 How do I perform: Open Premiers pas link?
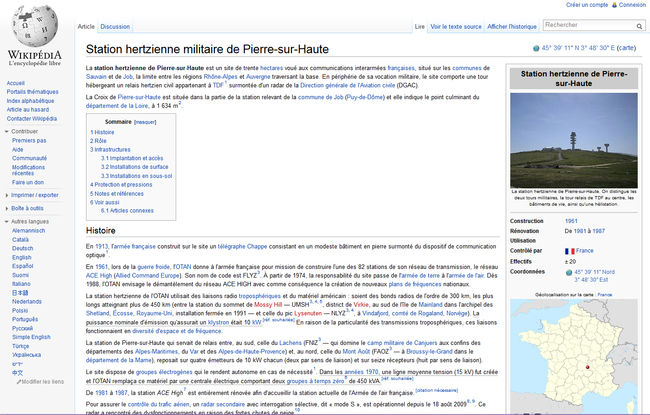point(29,141)
